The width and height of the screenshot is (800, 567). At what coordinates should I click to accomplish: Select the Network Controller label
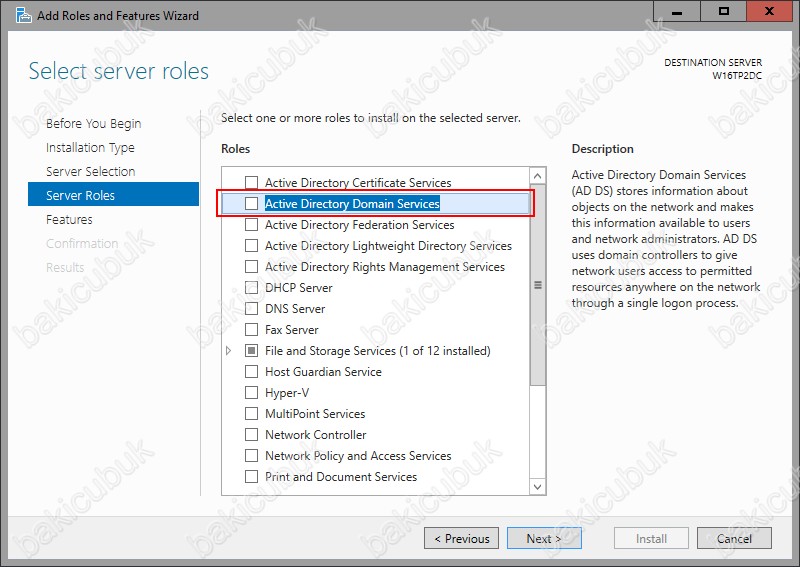[x=315, y=435]
